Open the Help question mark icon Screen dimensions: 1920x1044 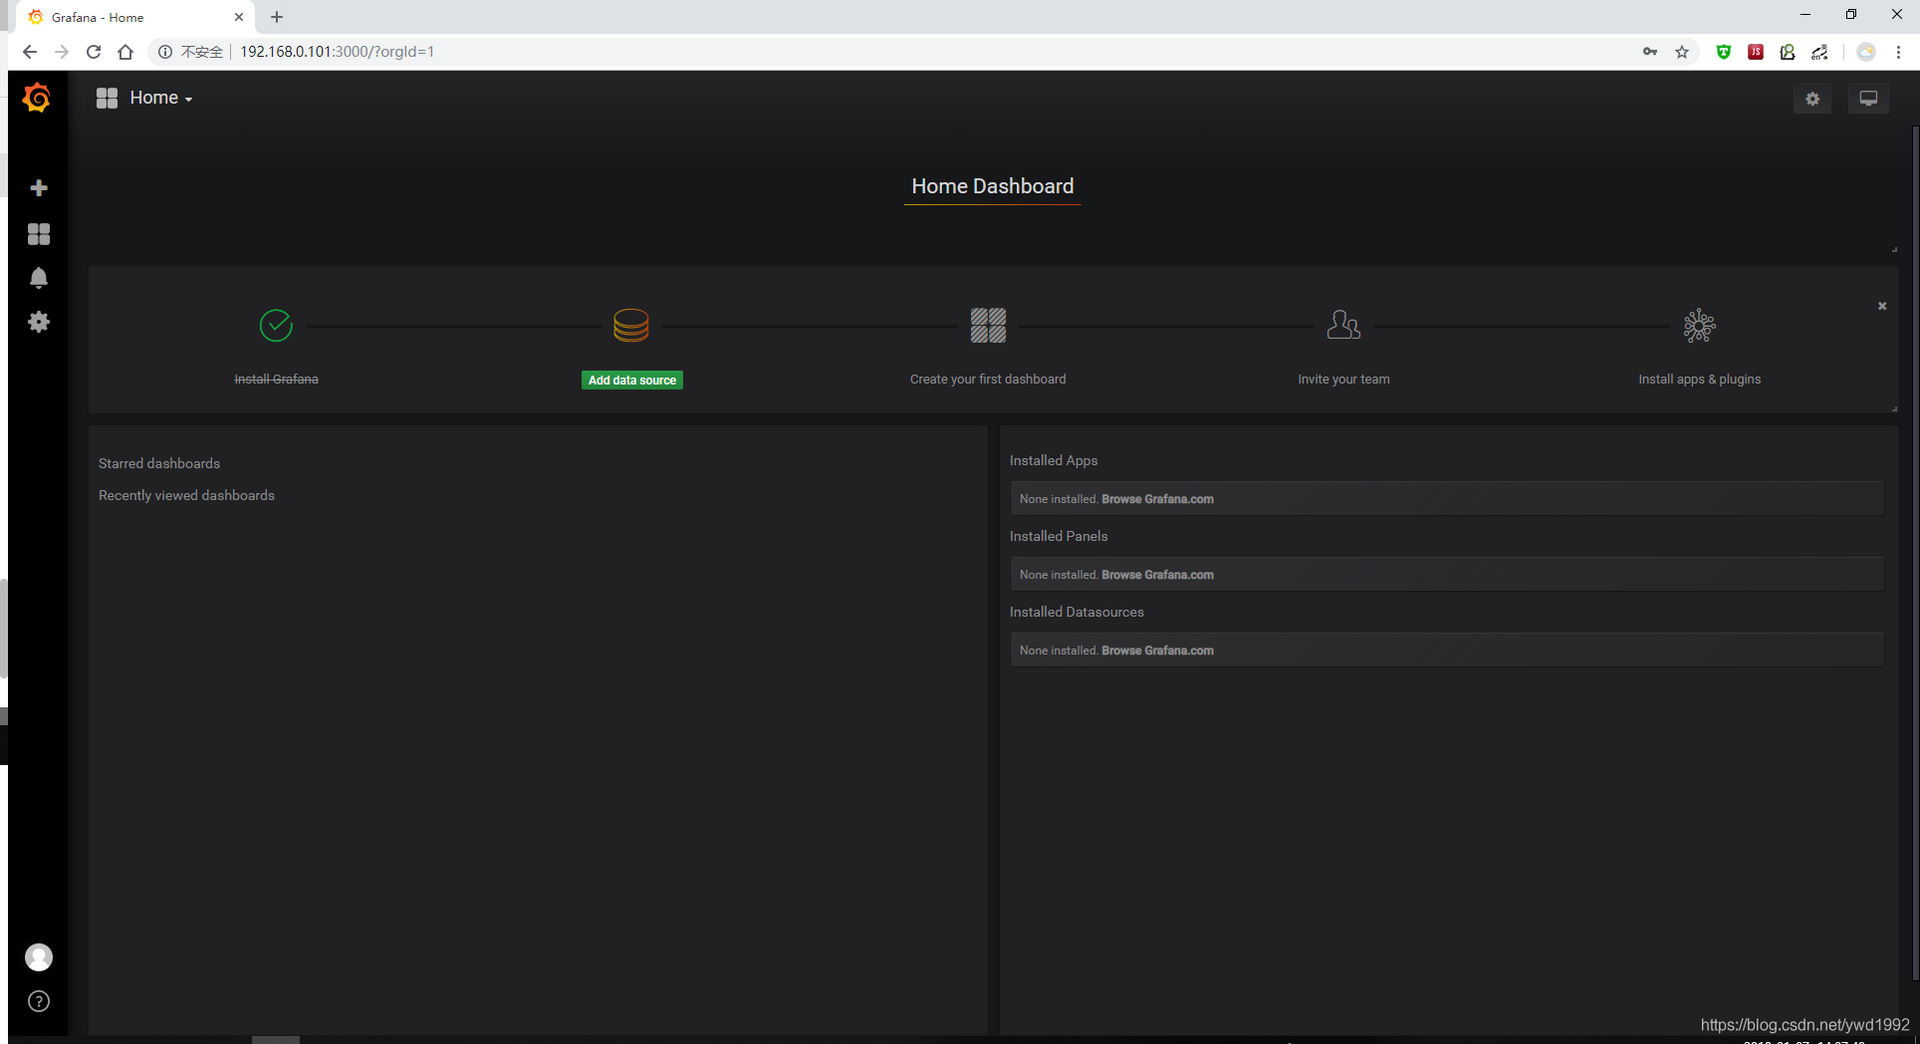pos(39,1001)
